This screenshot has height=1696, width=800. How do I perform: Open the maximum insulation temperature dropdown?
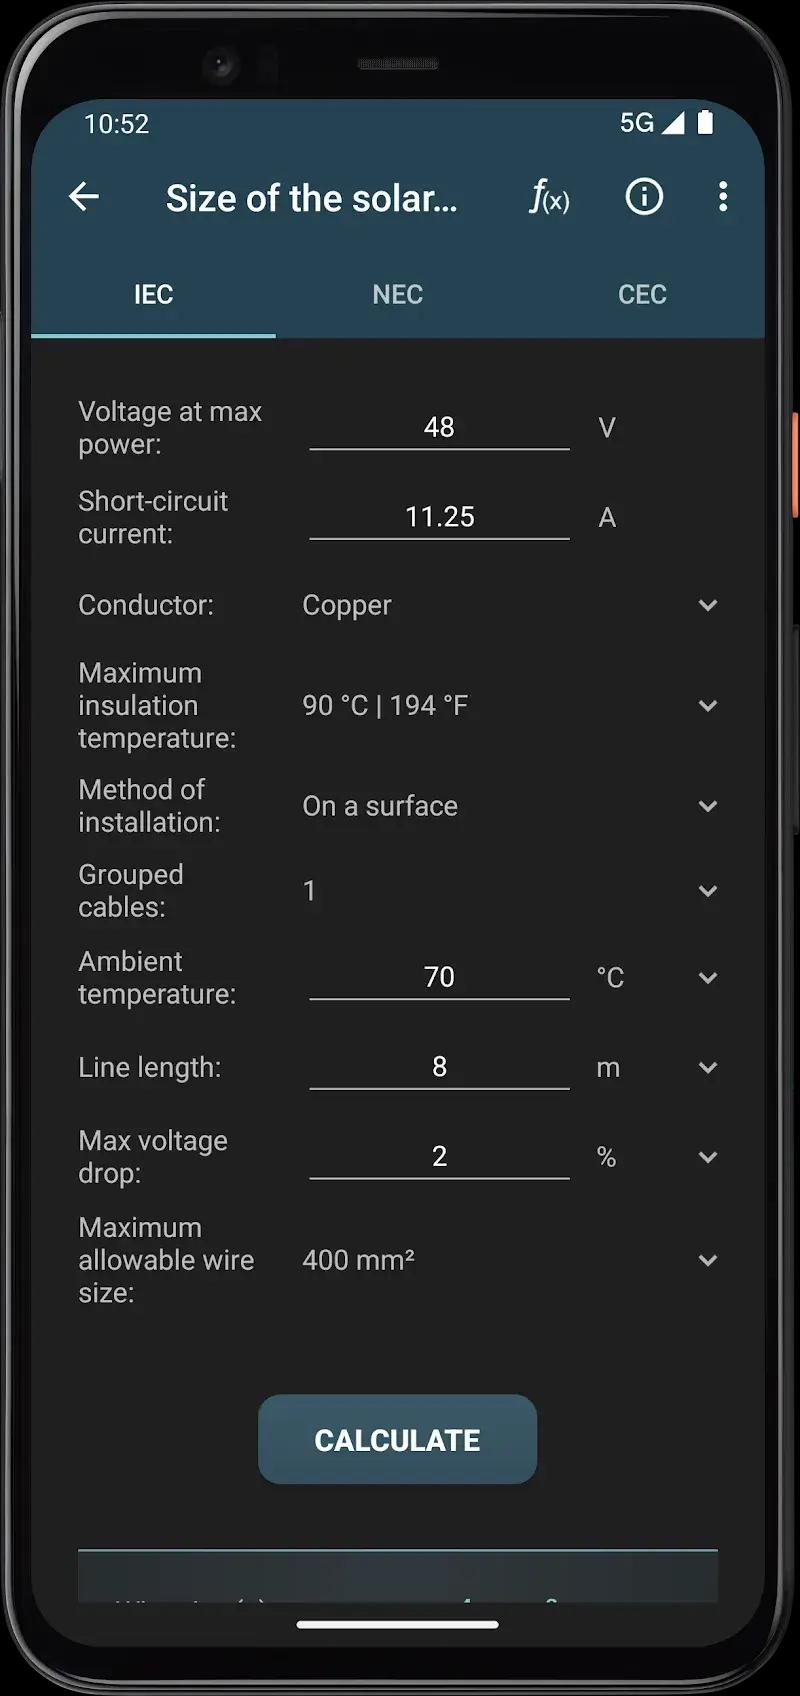pos(707,706)
